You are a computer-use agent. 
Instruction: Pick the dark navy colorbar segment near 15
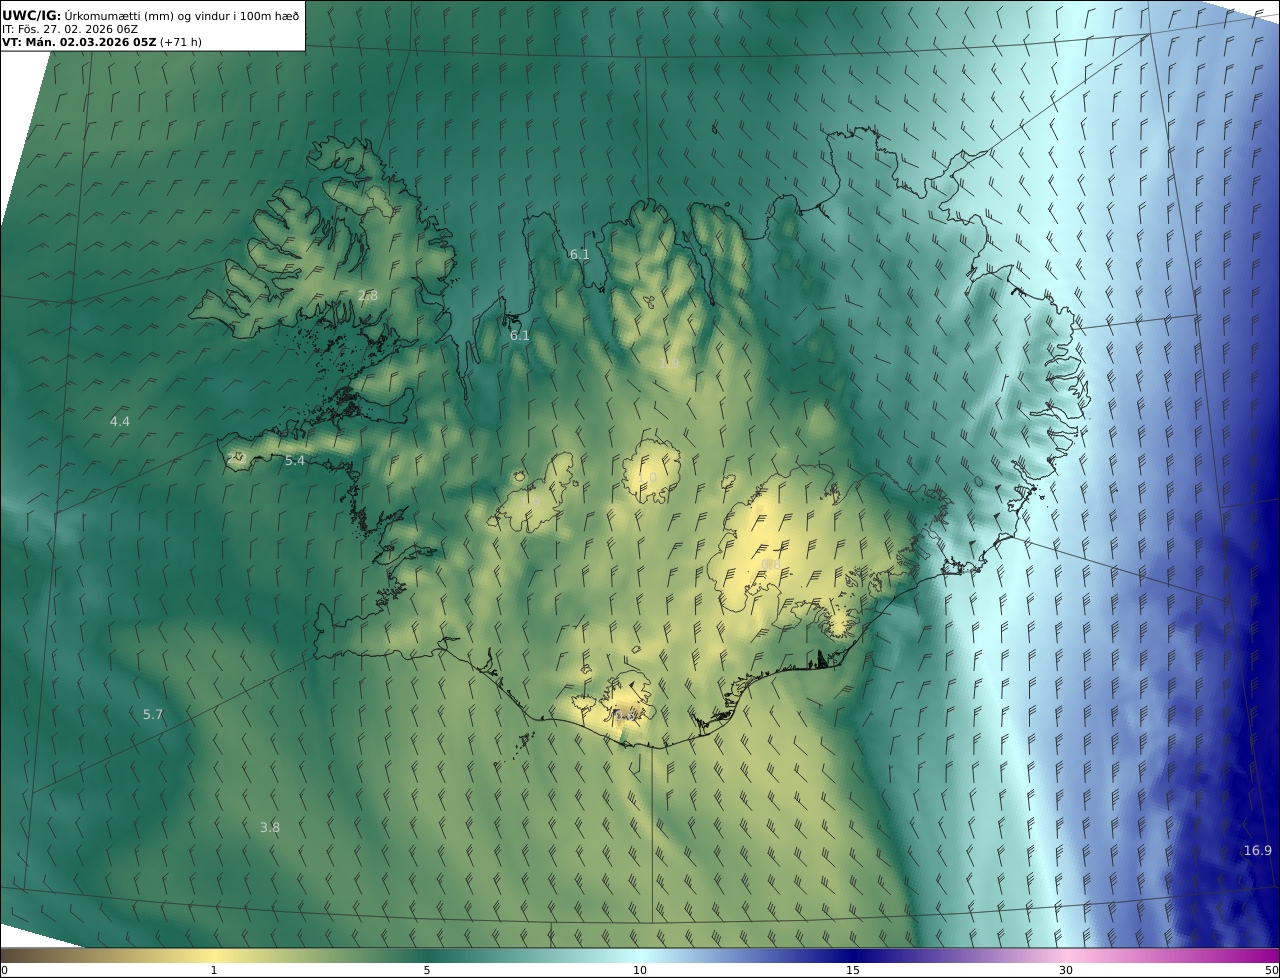[x=853, y=955]
